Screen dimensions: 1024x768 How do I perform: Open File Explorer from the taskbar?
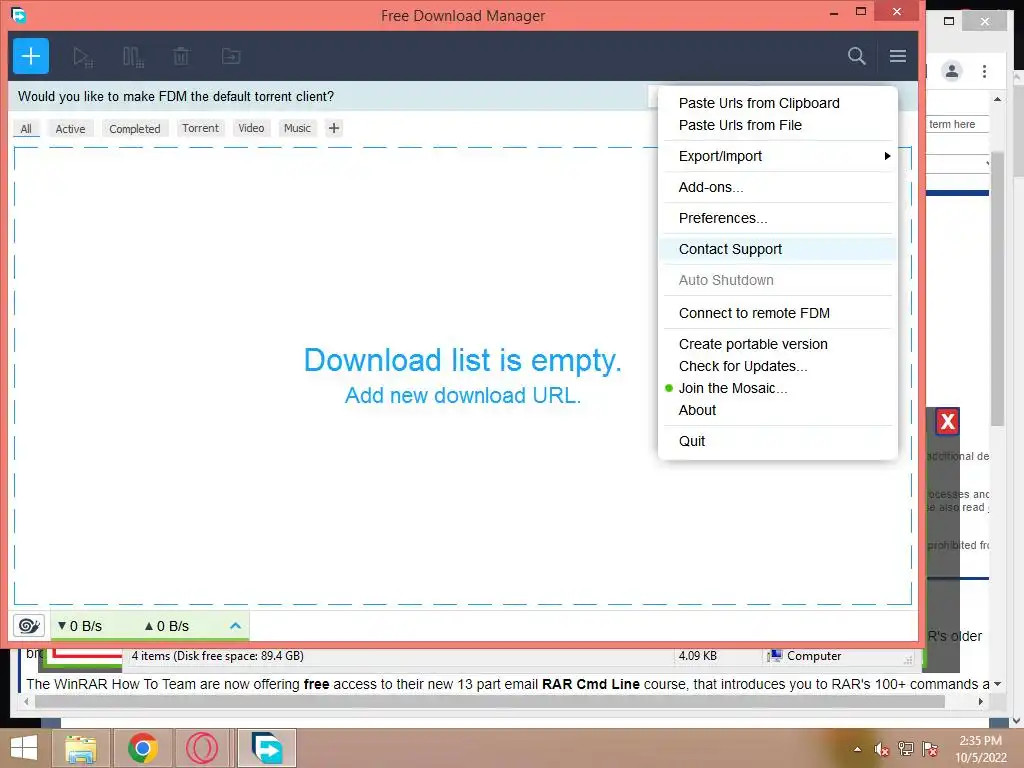81,748
